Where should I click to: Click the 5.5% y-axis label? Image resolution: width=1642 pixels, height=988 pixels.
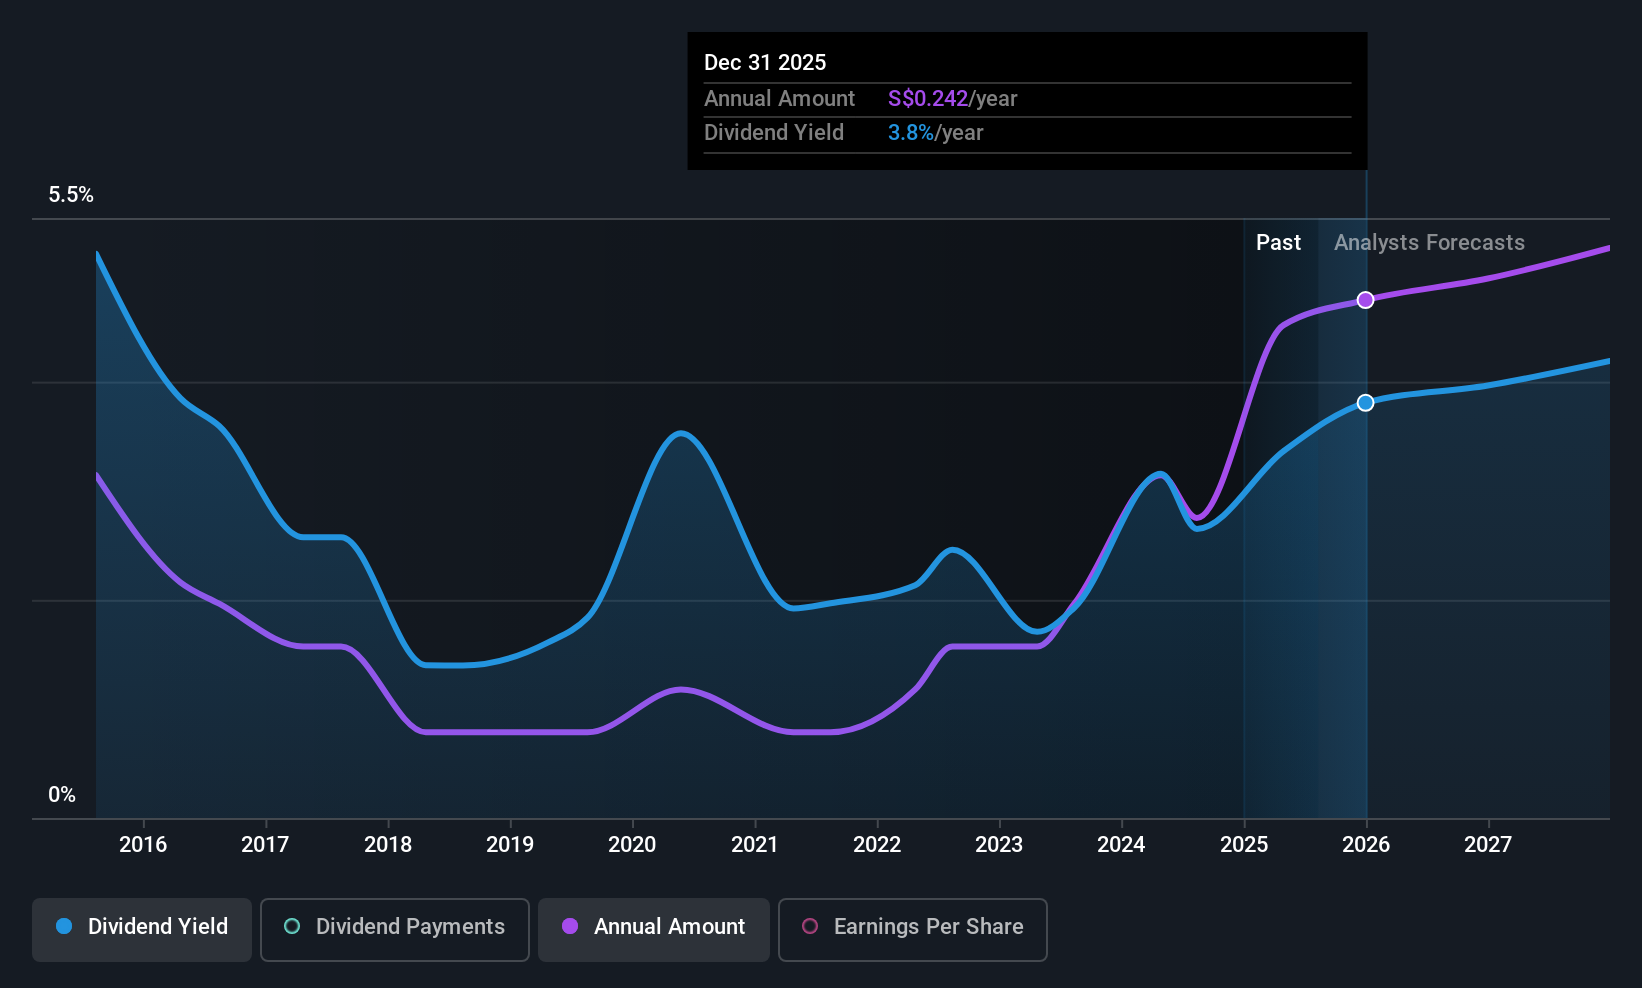[71, 195]
